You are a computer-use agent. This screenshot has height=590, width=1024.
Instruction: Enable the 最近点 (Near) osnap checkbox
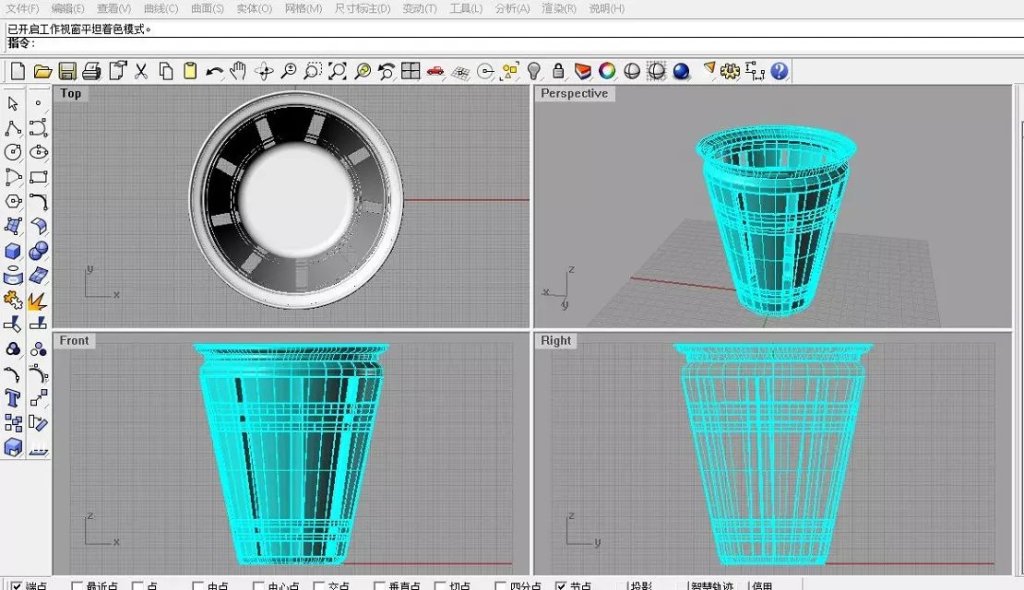pos(77,586)
